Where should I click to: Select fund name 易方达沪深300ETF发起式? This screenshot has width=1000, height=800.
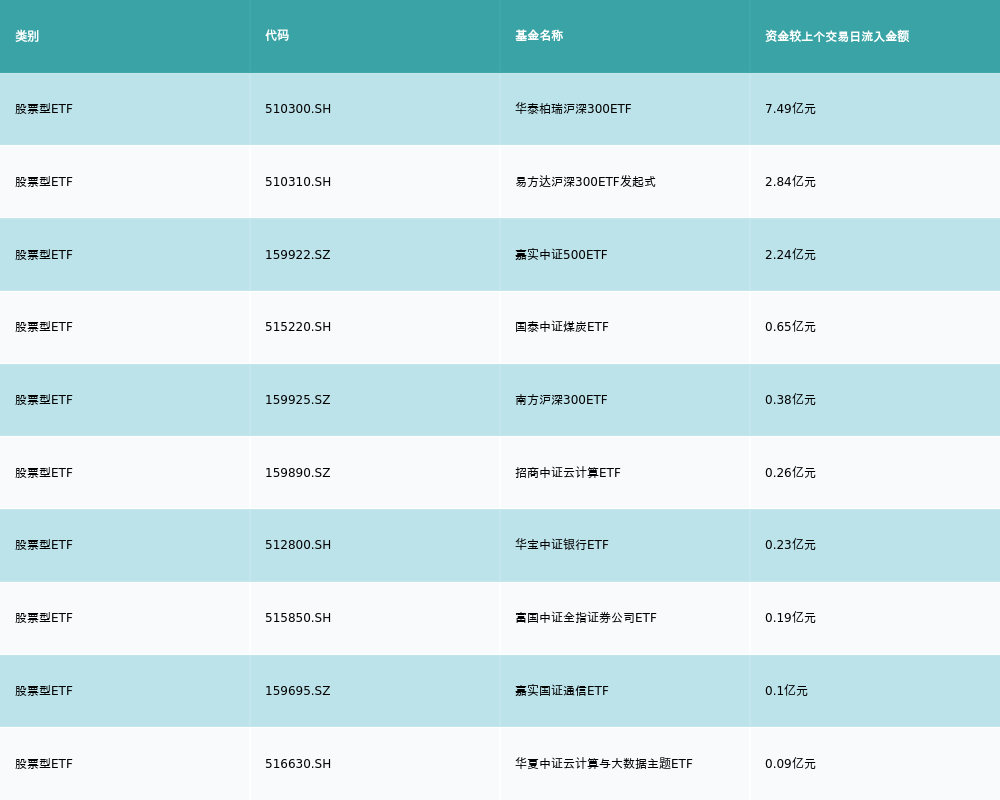tap(585, 182)
